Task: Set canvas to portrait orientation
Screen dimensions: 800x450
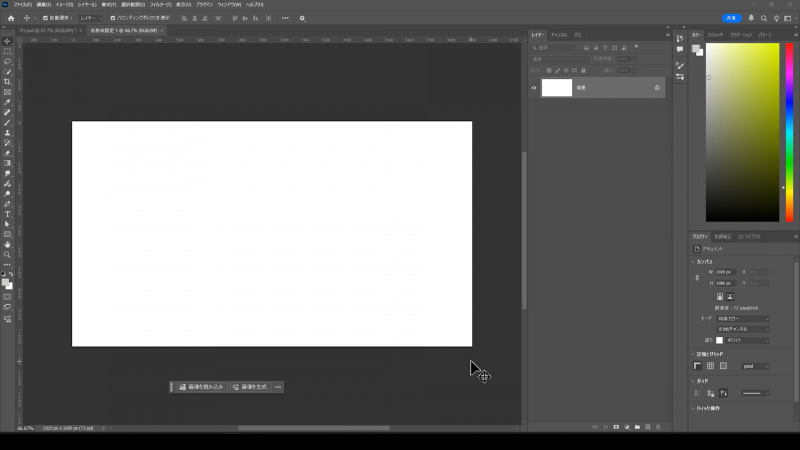Action: pos(720,296)
